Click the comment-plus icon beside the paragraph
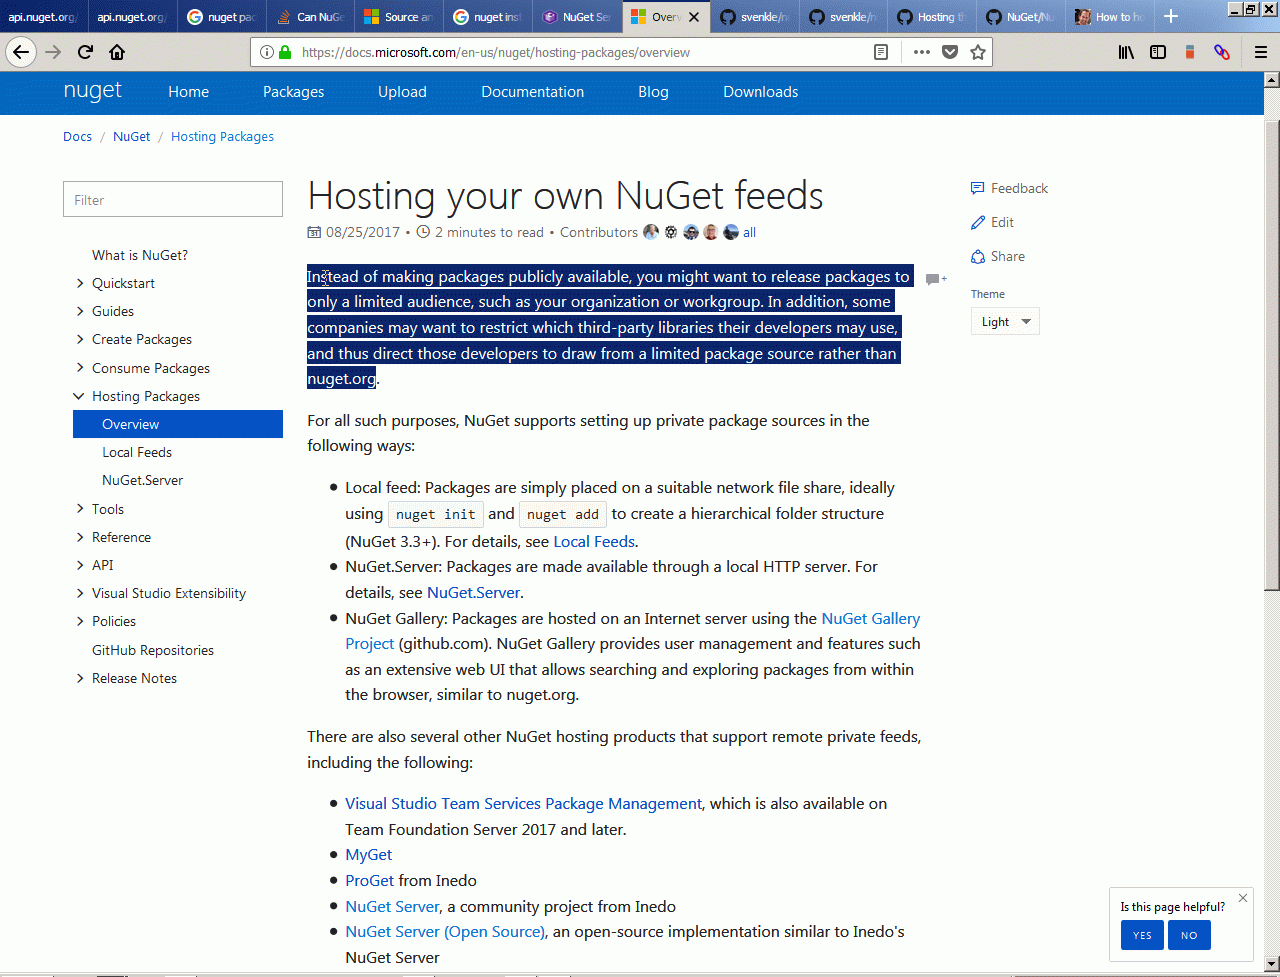Screen dimensions: 1280x977 point(936,279)
